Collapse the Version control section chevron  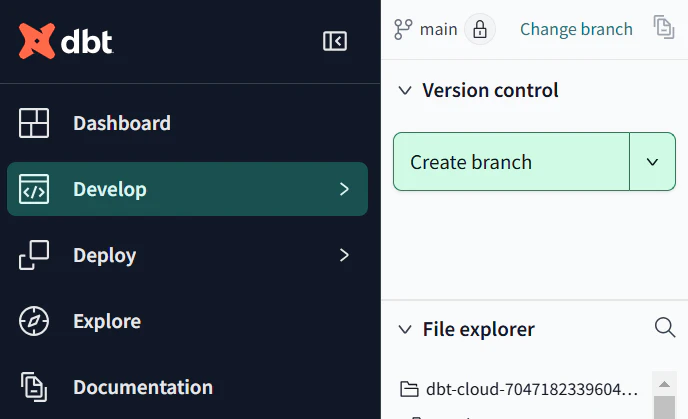pos(405,91)
